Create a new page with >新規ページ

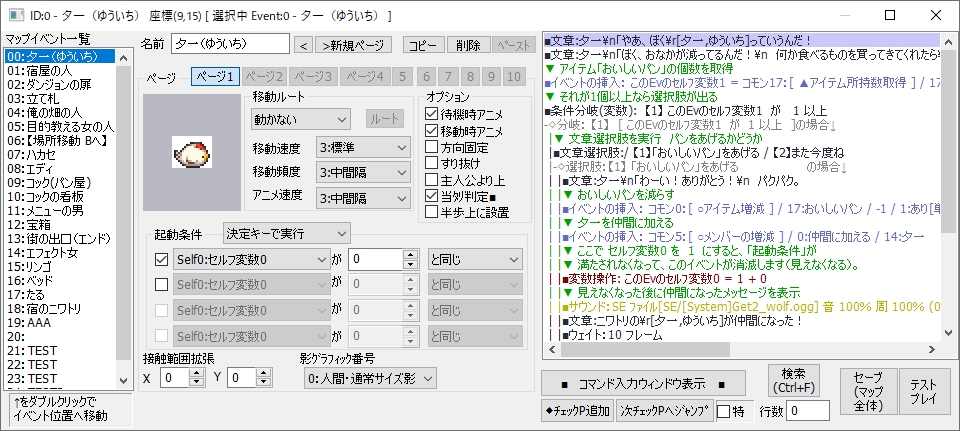[x=353, y=45]
